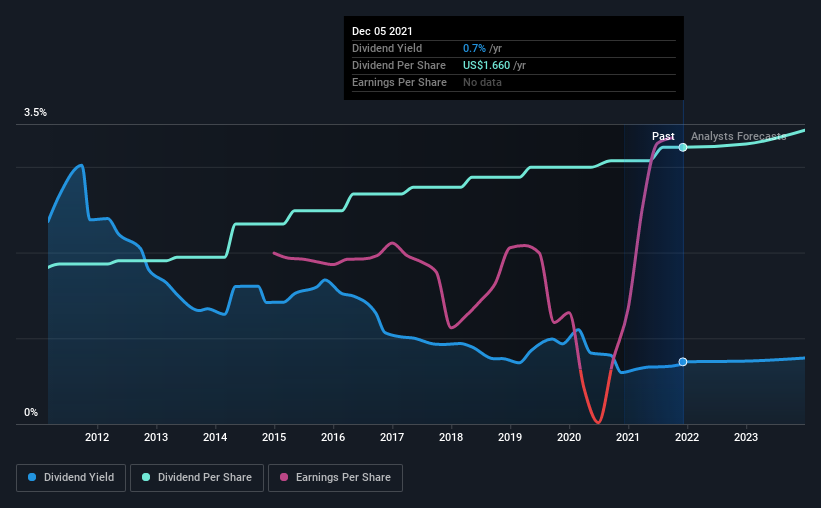Image resolution: width=821 pixels, height=508 pixels.
Task: Click the 0% y-axis label
Action: click(31, 413)
